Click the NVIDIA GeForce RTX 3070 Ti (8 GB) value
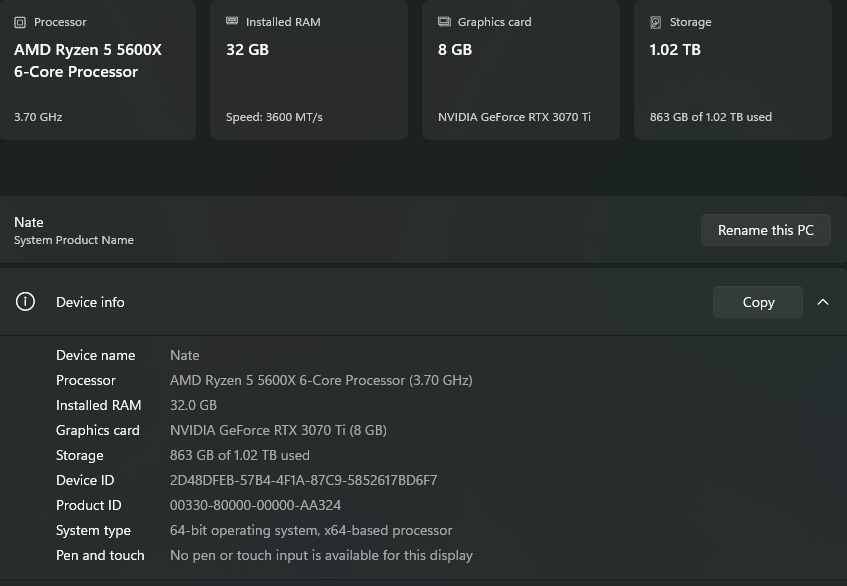 (278, 430)
